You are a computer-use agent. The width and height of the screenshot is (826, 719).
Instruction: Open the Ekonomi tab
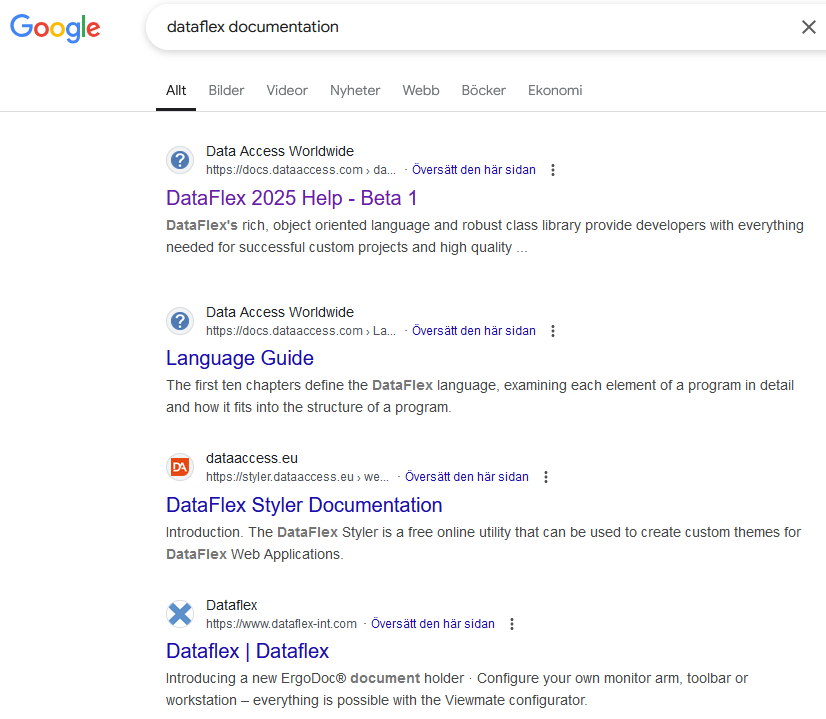point(555,91)
